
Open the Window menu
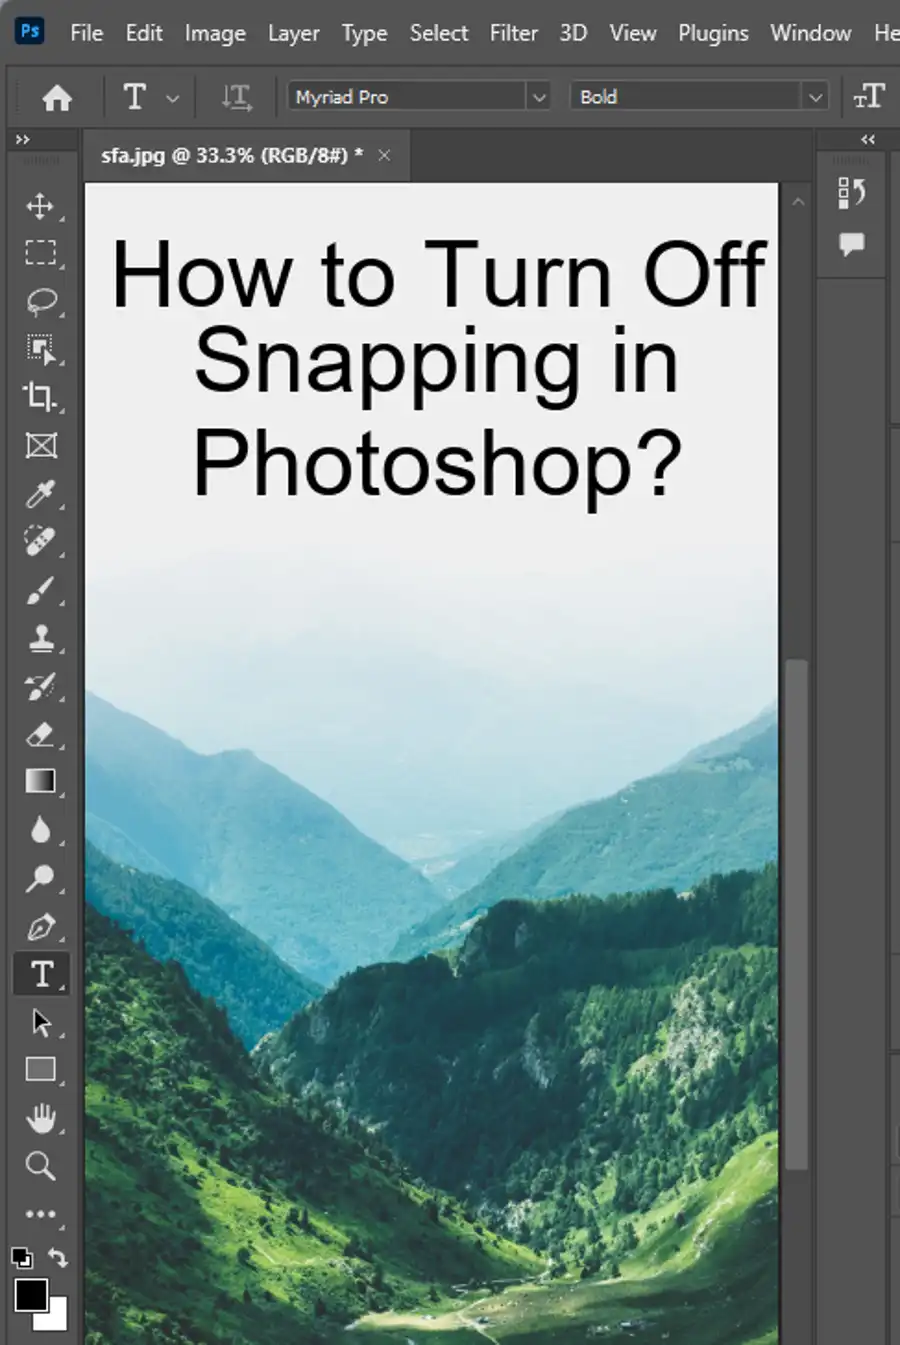tap(810, 33)
